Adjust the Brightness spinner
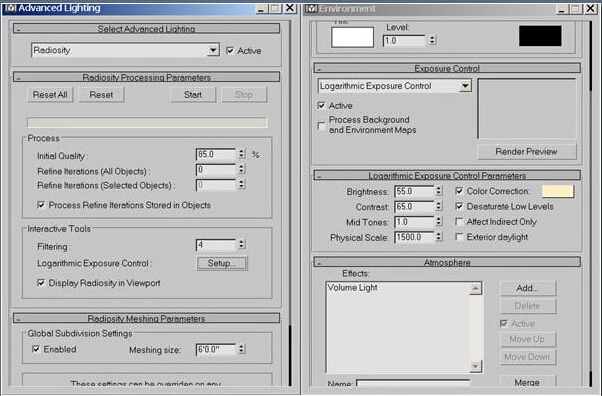 439,191
